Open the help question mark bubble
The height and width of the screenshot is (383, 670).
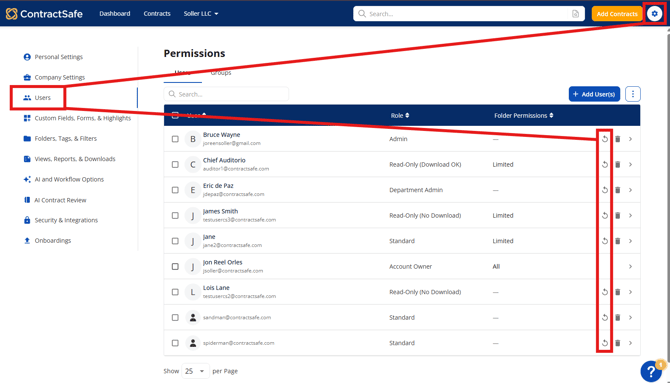coord(651,371)
